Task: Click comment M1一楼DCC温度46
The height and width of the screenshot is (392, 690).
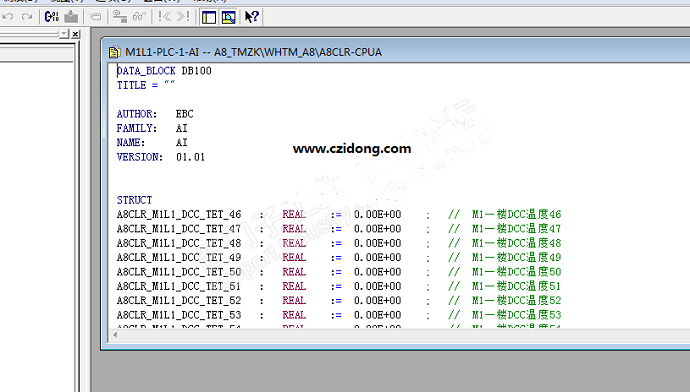Action: pos(517,214)
